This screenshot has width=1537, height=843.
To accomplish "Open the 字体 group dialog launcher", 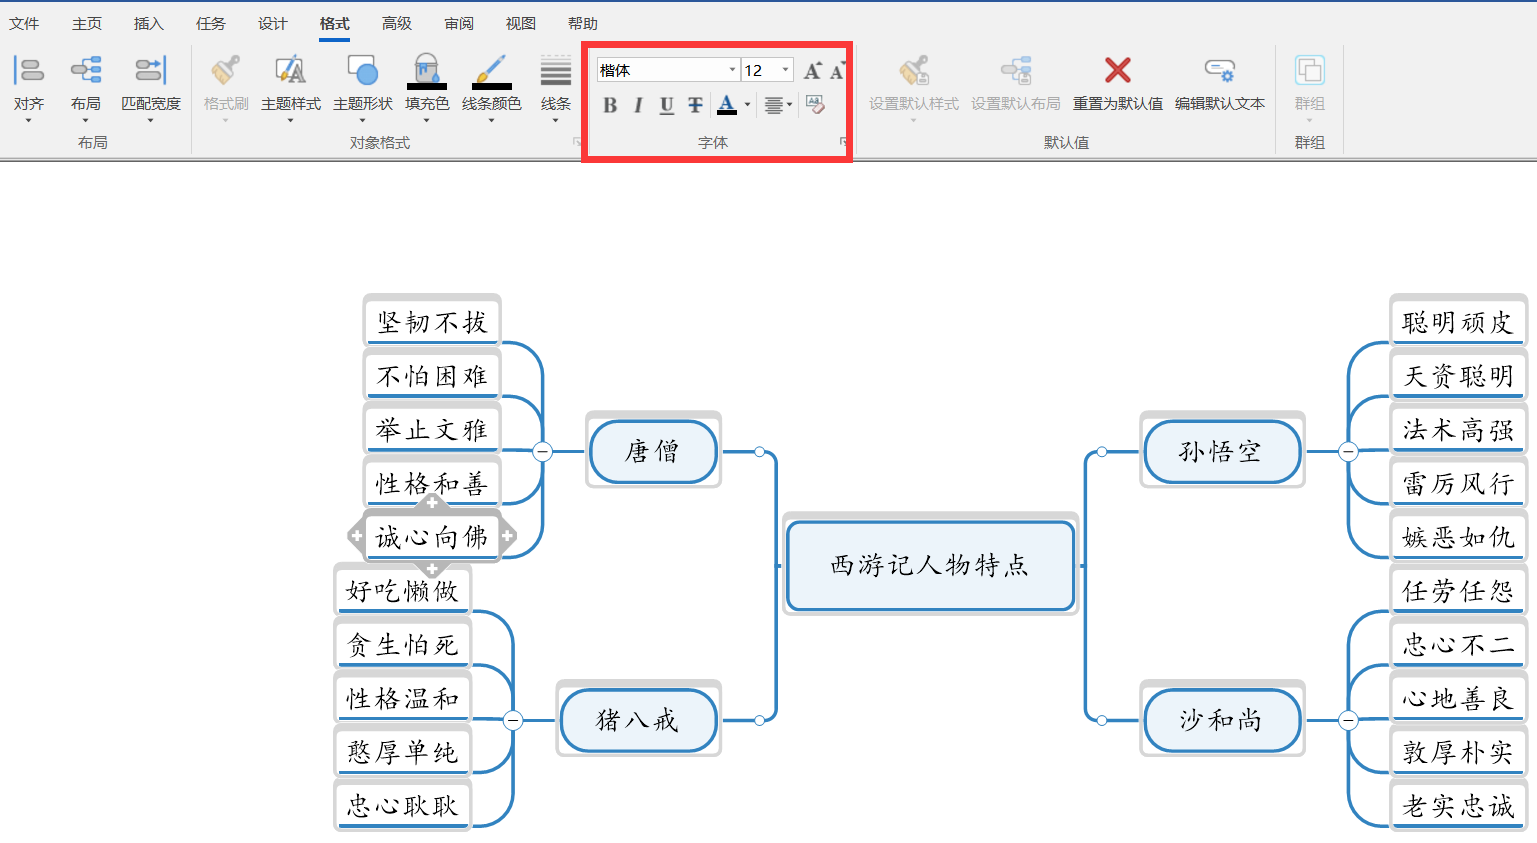I will click(843, 142).
